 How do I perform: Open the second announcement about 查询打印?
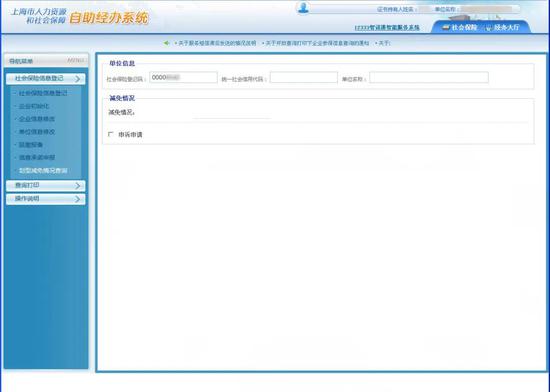tap(316, 43)
